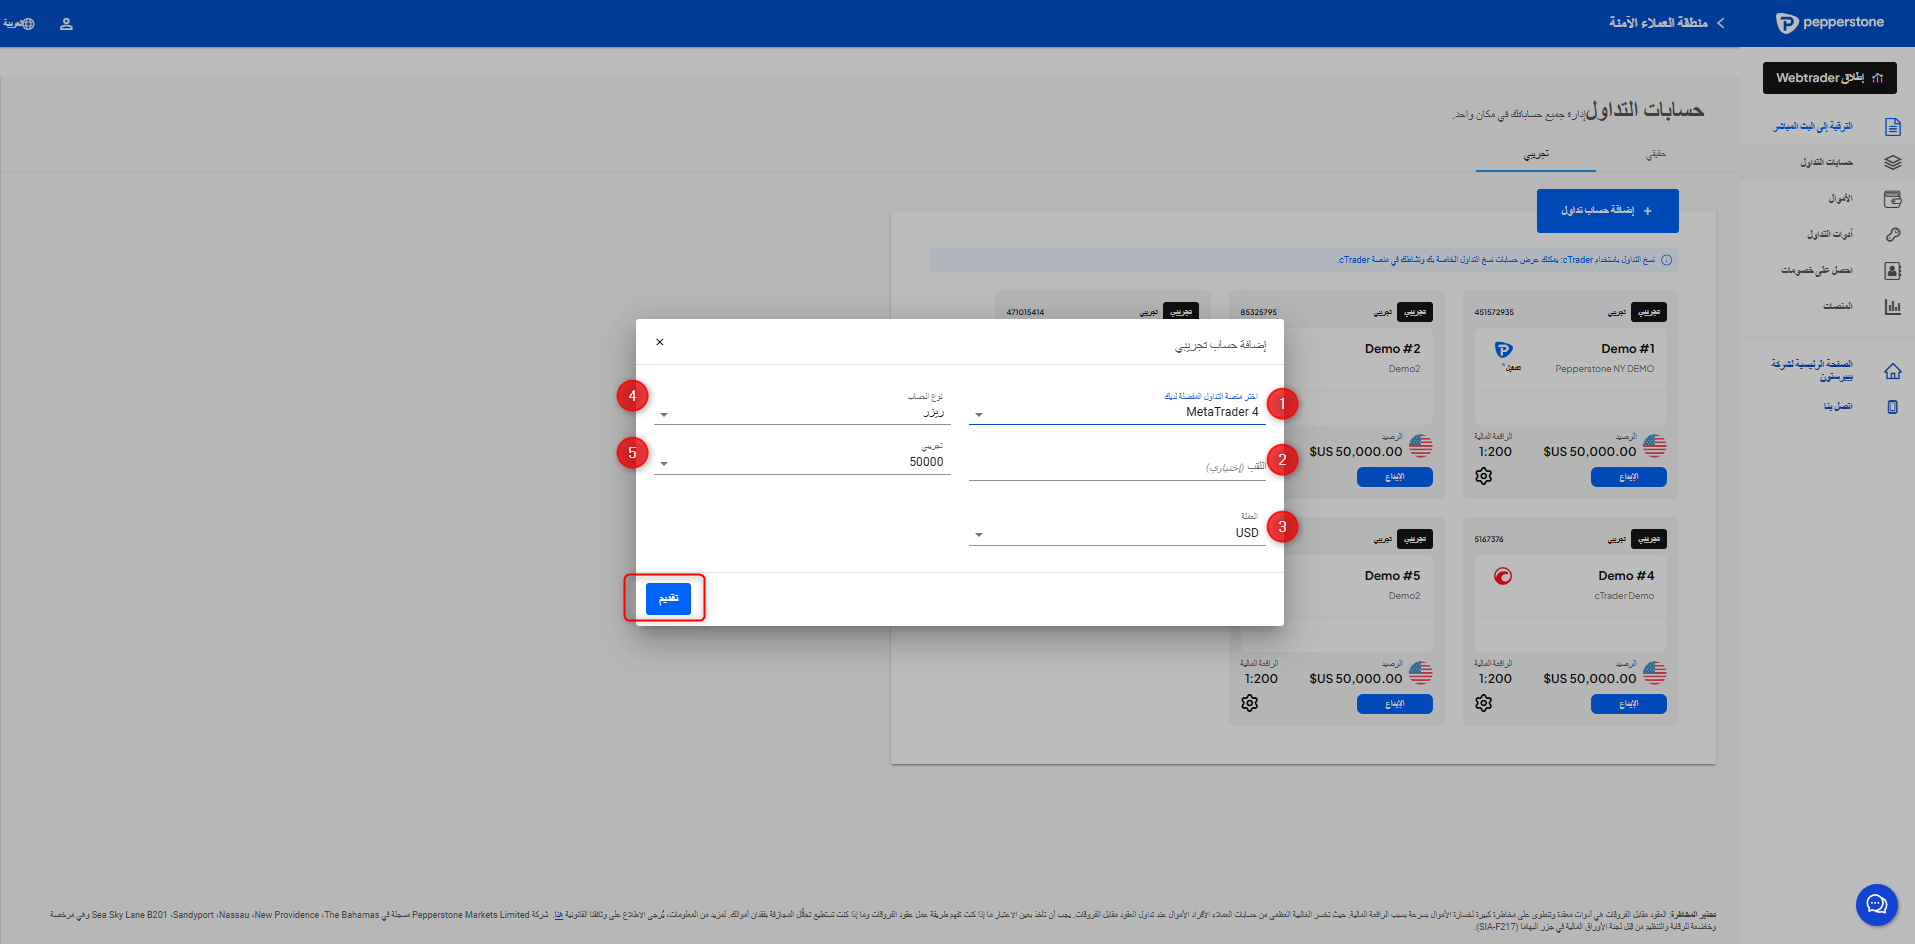Select the layers icon for trading accounts
This screenshot has width=1915, height=944.
pos(1892,162)
